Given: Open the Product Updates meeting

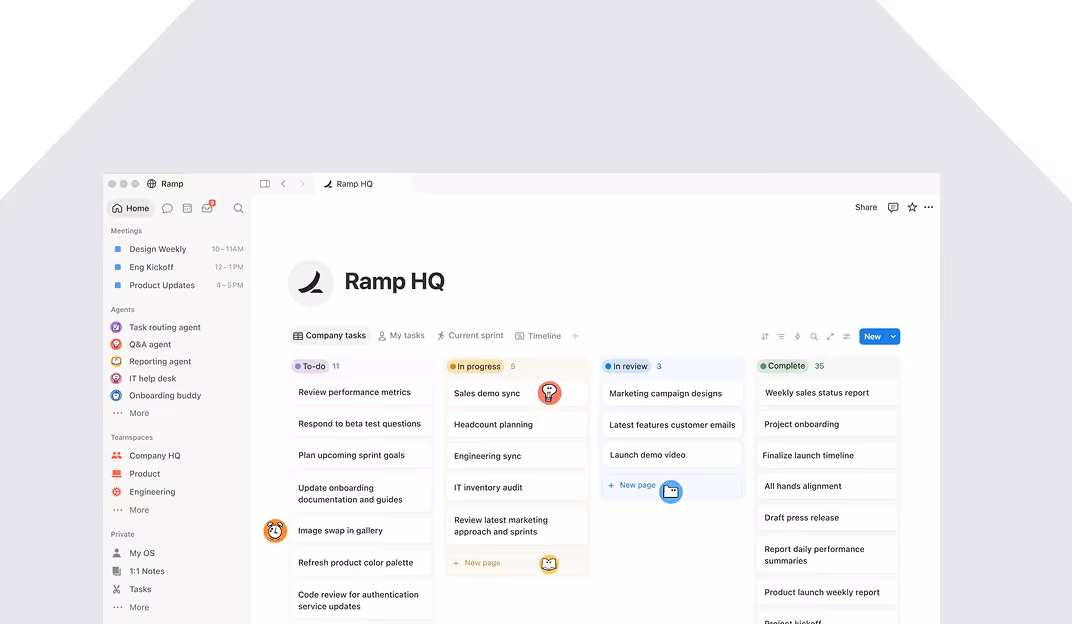Looking at the screenshot, I should 161,285.
